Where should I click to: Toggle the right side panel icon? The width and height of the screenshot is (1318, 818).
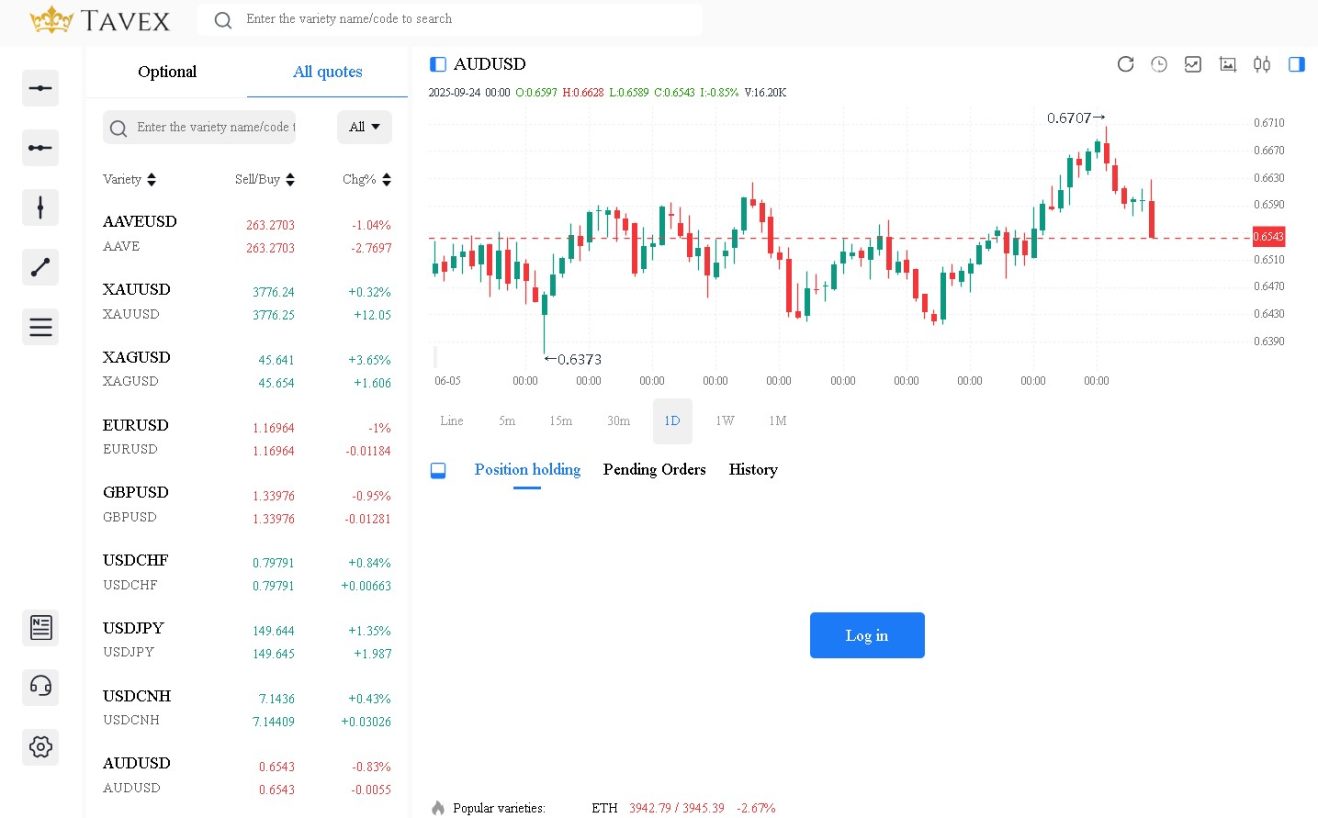tap(1296, 65)
